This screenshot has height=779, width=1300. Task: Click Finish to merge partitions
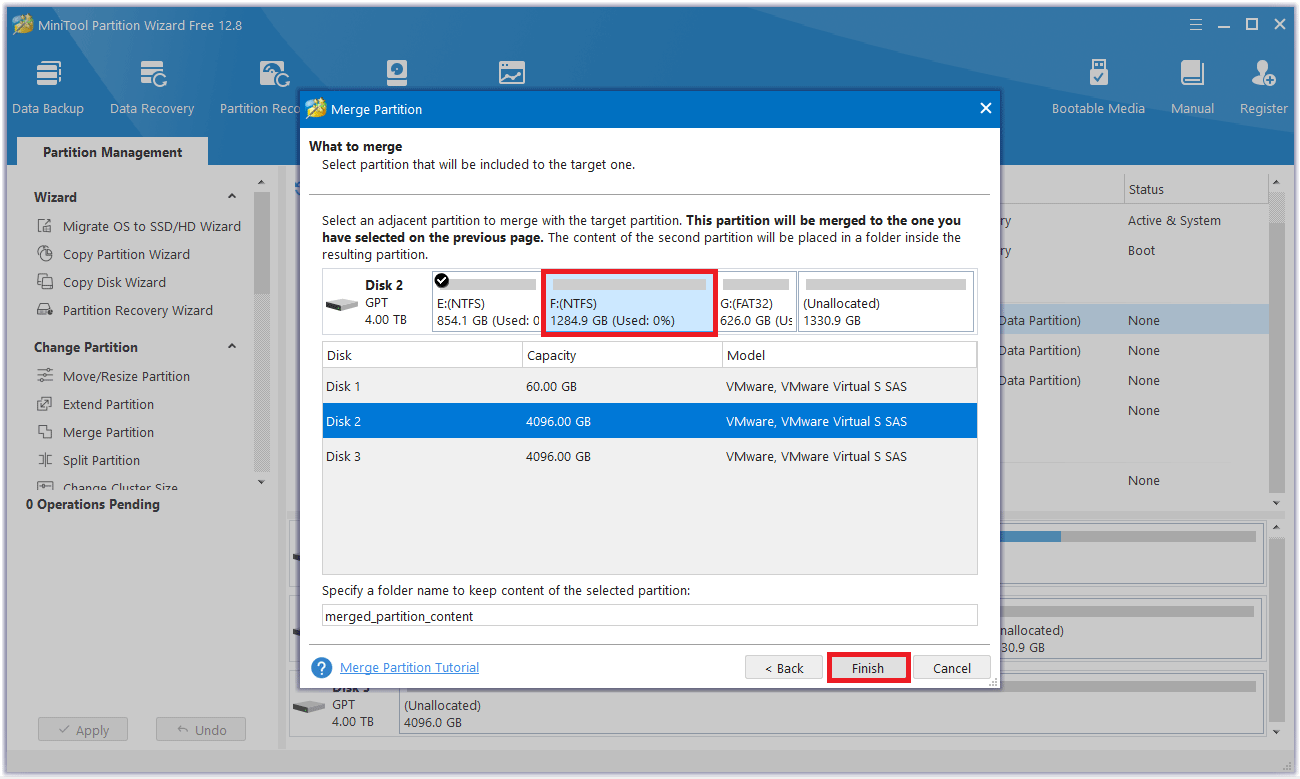click(868, 668)
